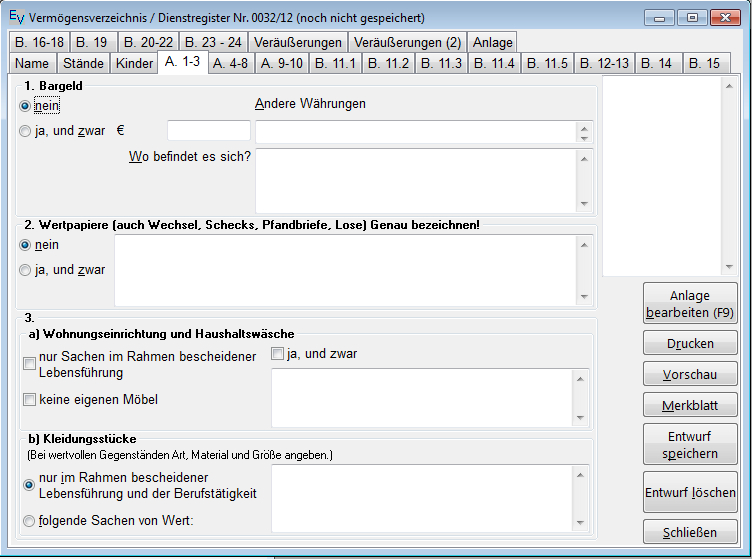Open Vorschau preview
Screen dimensions: 752x559
[690, 374]
